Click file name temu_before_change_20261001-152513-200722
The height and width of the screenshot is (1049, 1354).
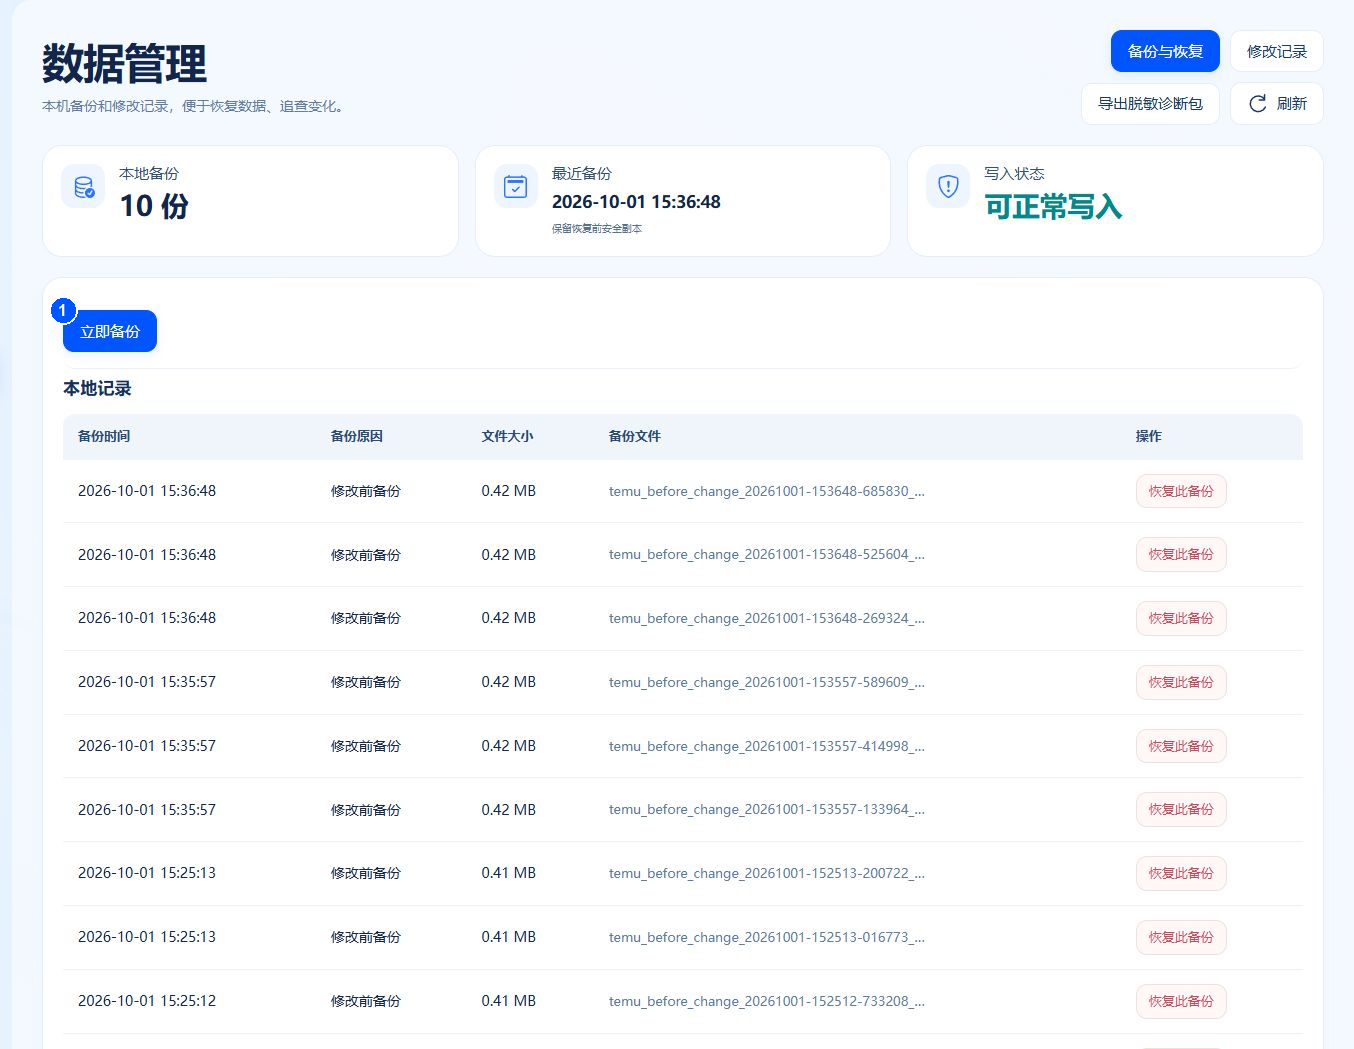(767, 873)
